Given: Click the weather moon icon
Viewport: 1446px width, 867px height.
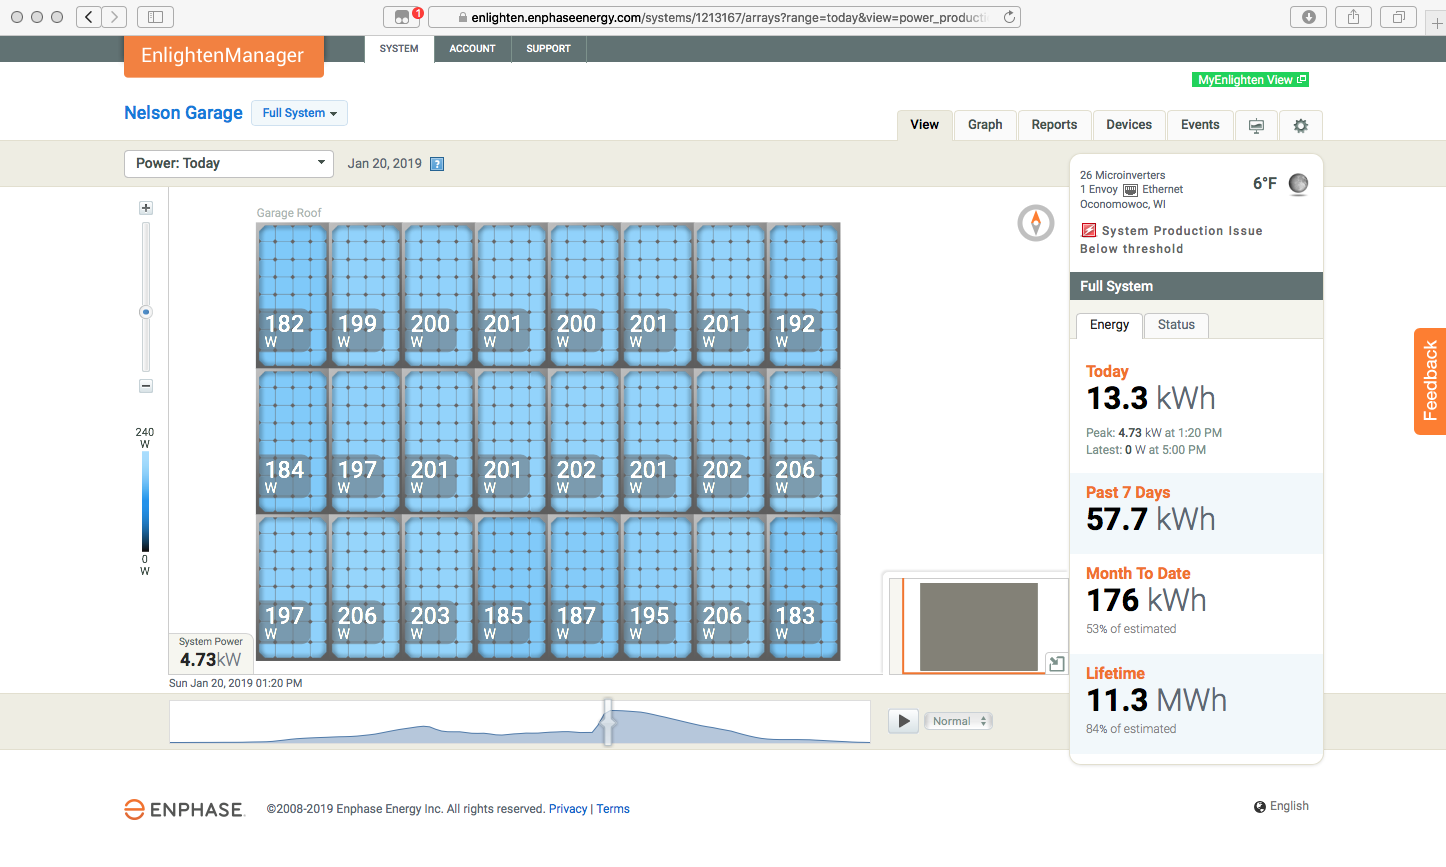Looking at the screenshot, I should click(x=1298, y=183).
